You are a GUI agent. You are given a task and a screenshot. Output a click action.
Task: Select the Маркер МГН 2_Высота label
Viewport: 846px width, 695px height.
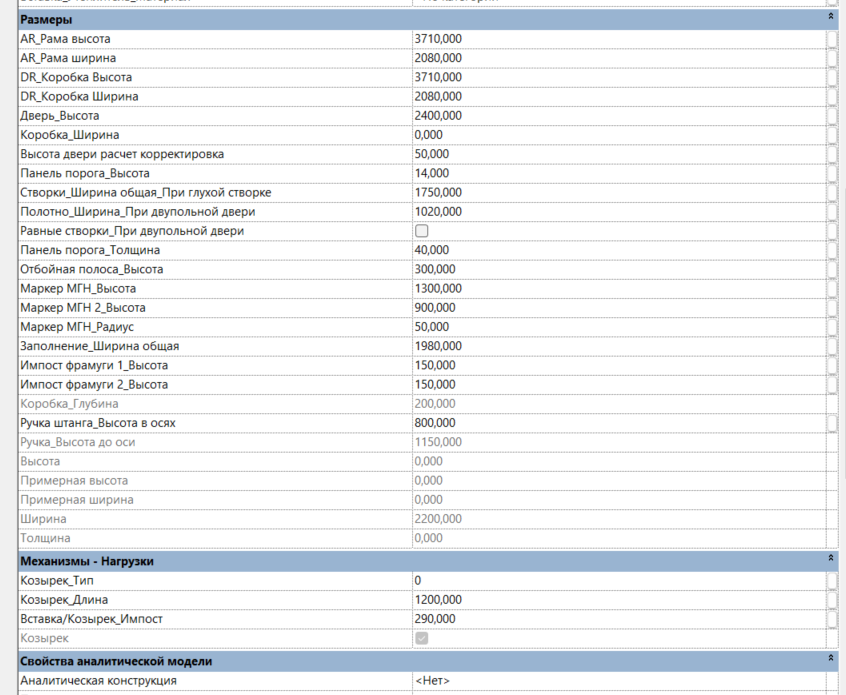point(83,308)
